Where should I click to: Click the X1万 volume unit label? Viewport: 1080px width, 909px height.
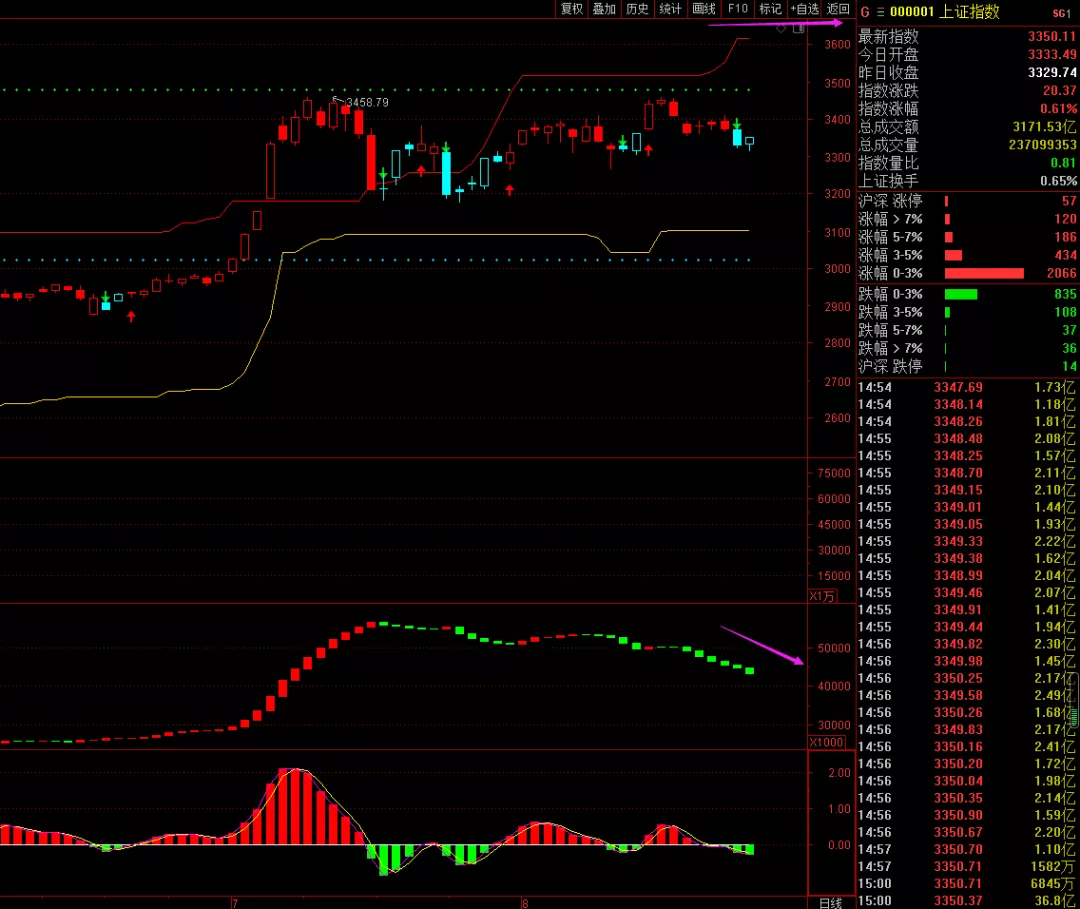tap(823, 596)
